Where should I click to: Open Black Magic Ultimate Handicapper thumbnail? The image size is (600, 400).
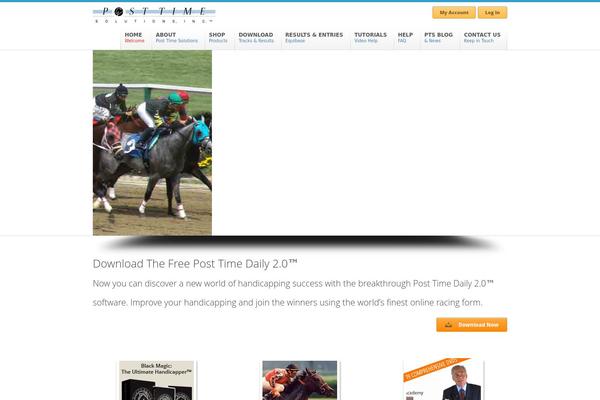point(157,380)
